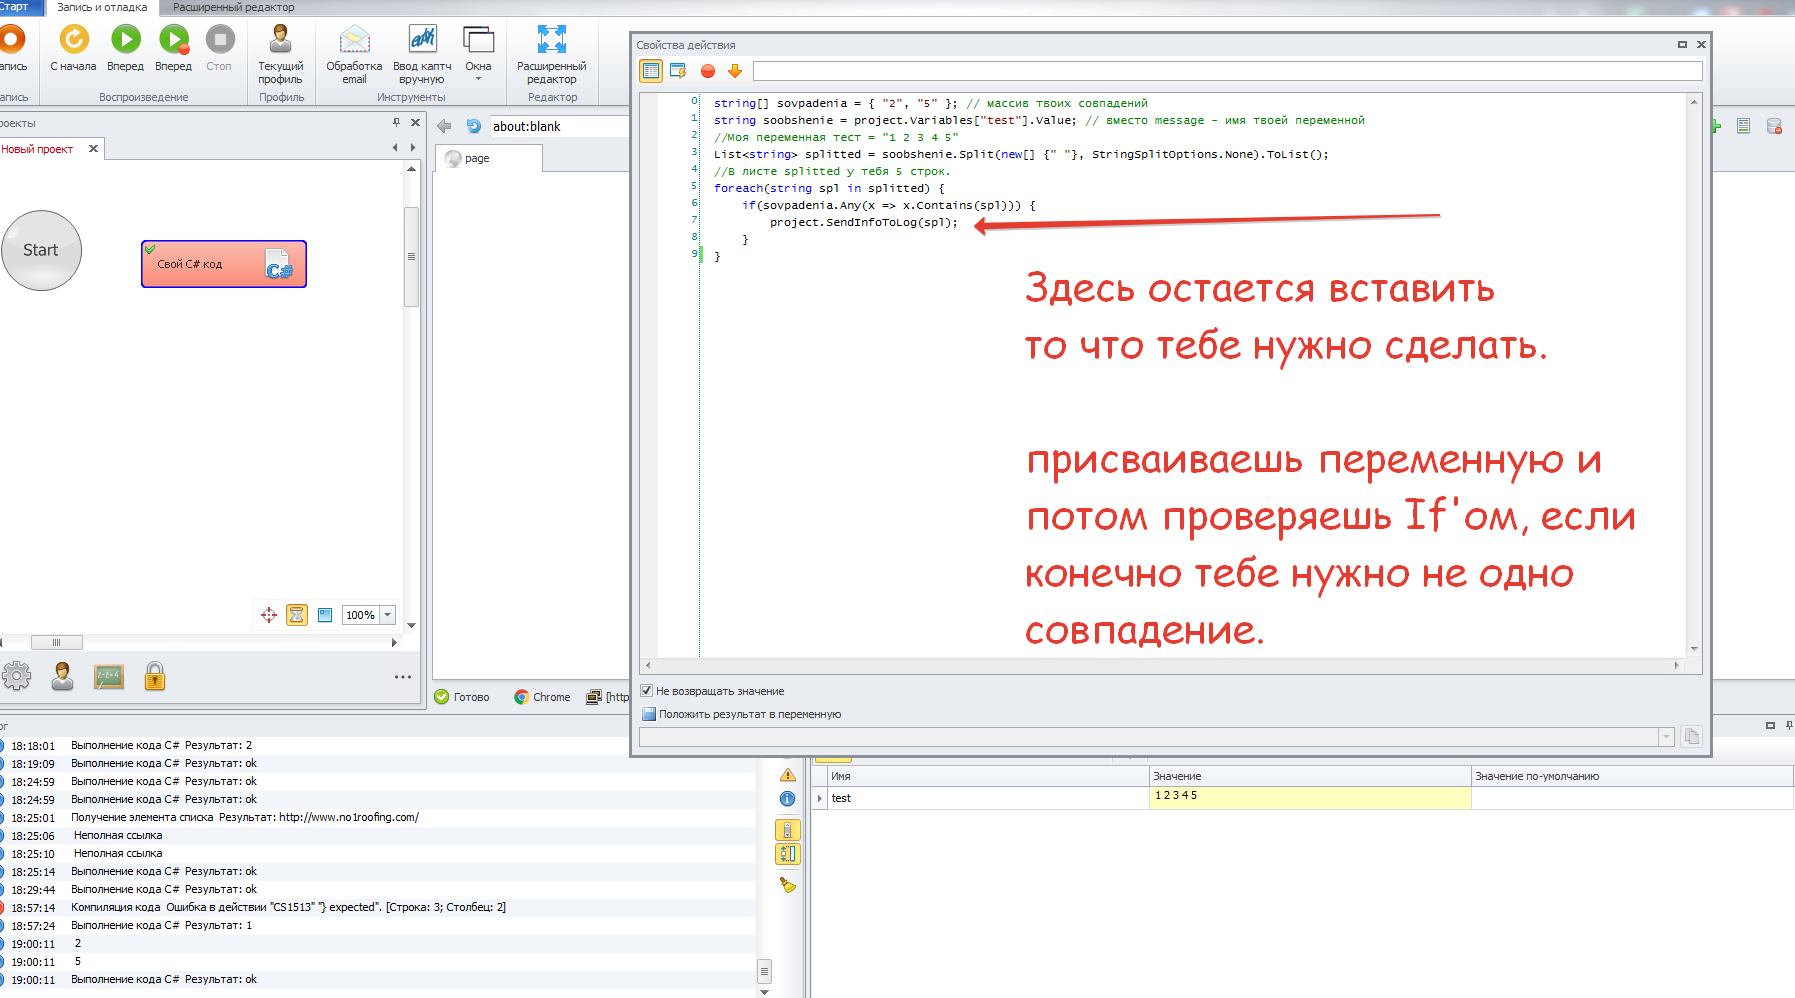Open the Обработка email tool
The width and height of the screenshot is (1795, 998).
[354, 54]
